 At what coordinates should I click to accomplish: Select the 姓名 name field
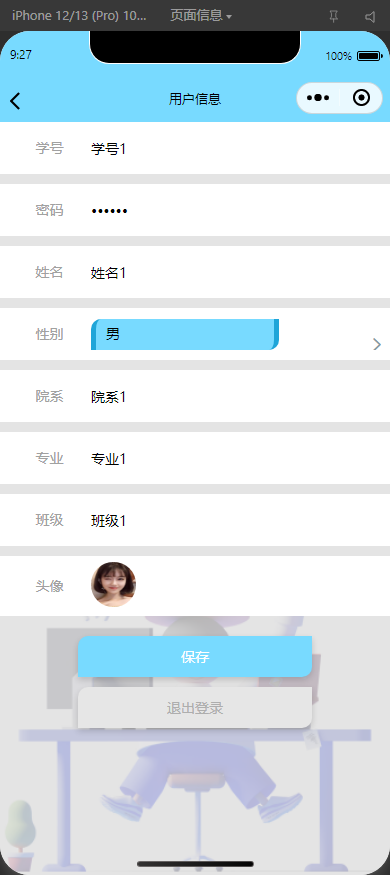tap(234, 272)
